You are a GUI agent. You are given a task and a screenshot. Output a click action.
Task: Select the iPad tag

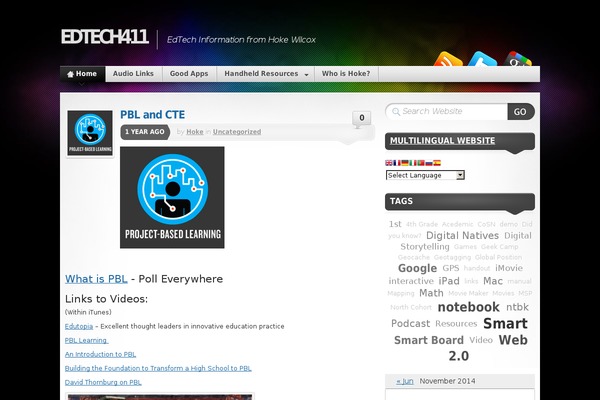click(x=449, y=281)
